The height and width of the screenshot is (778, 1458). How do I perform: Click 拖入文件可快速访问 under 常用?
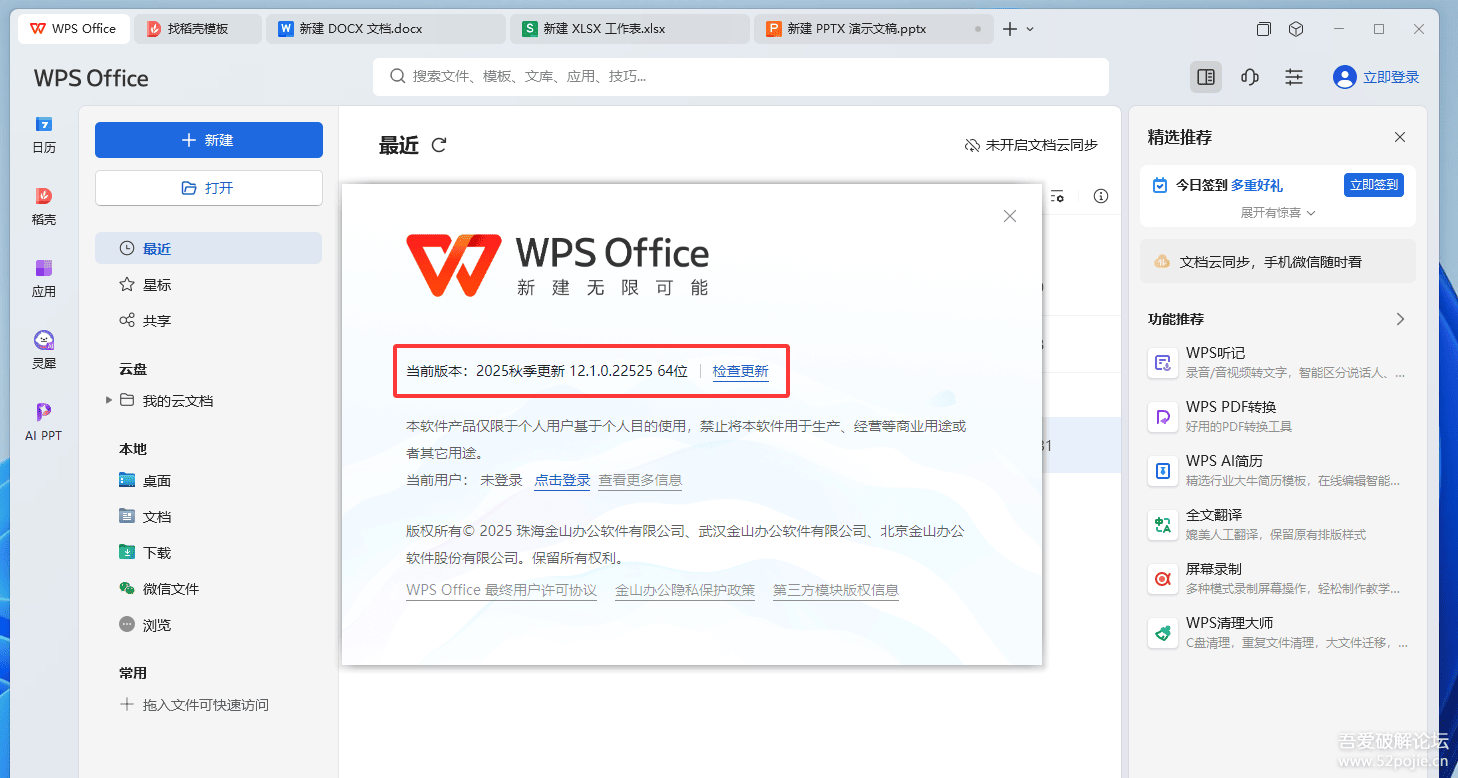point(194,705)
